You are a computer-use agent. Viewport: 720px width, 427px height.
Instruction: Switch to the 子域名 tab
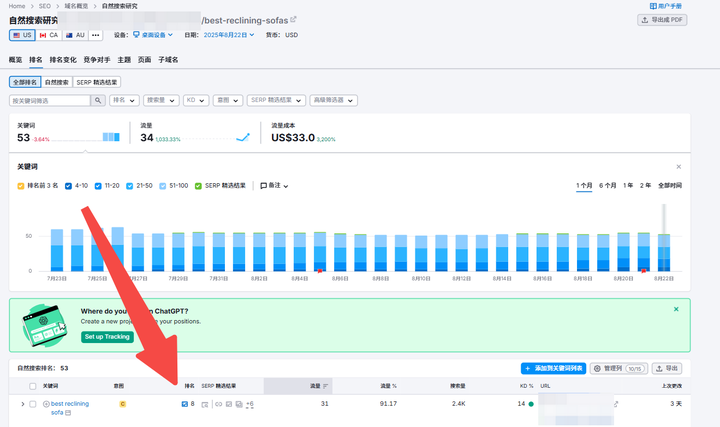pyautogui.click(x=168, y=60)
